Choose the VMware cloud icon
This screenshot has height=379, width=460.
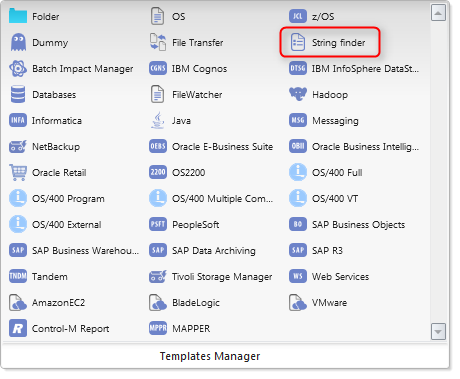(x=298, y=302)
